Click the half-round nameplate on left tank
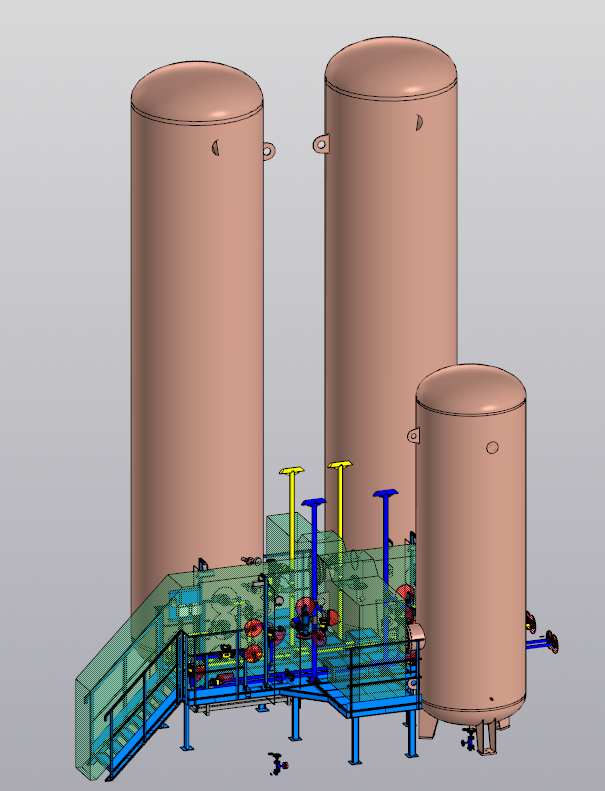 click(214, 147)
